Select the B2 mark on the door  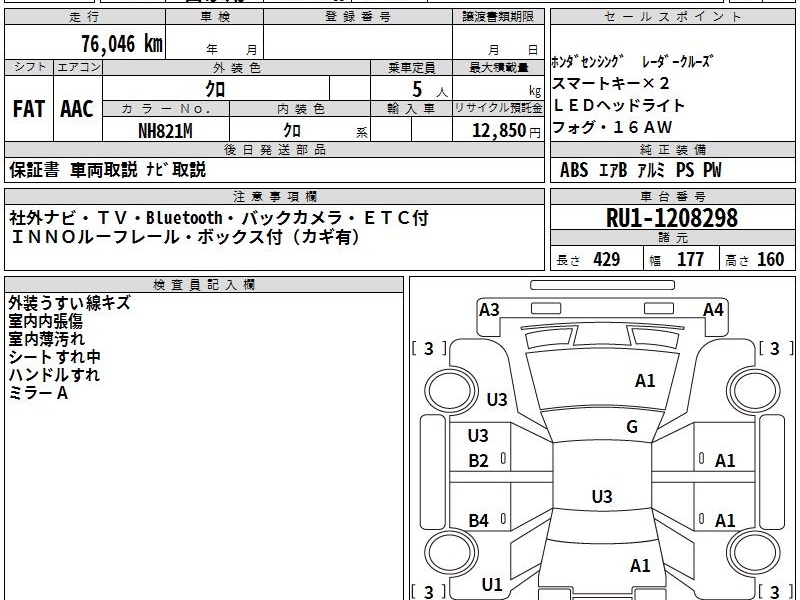(479, 461)
